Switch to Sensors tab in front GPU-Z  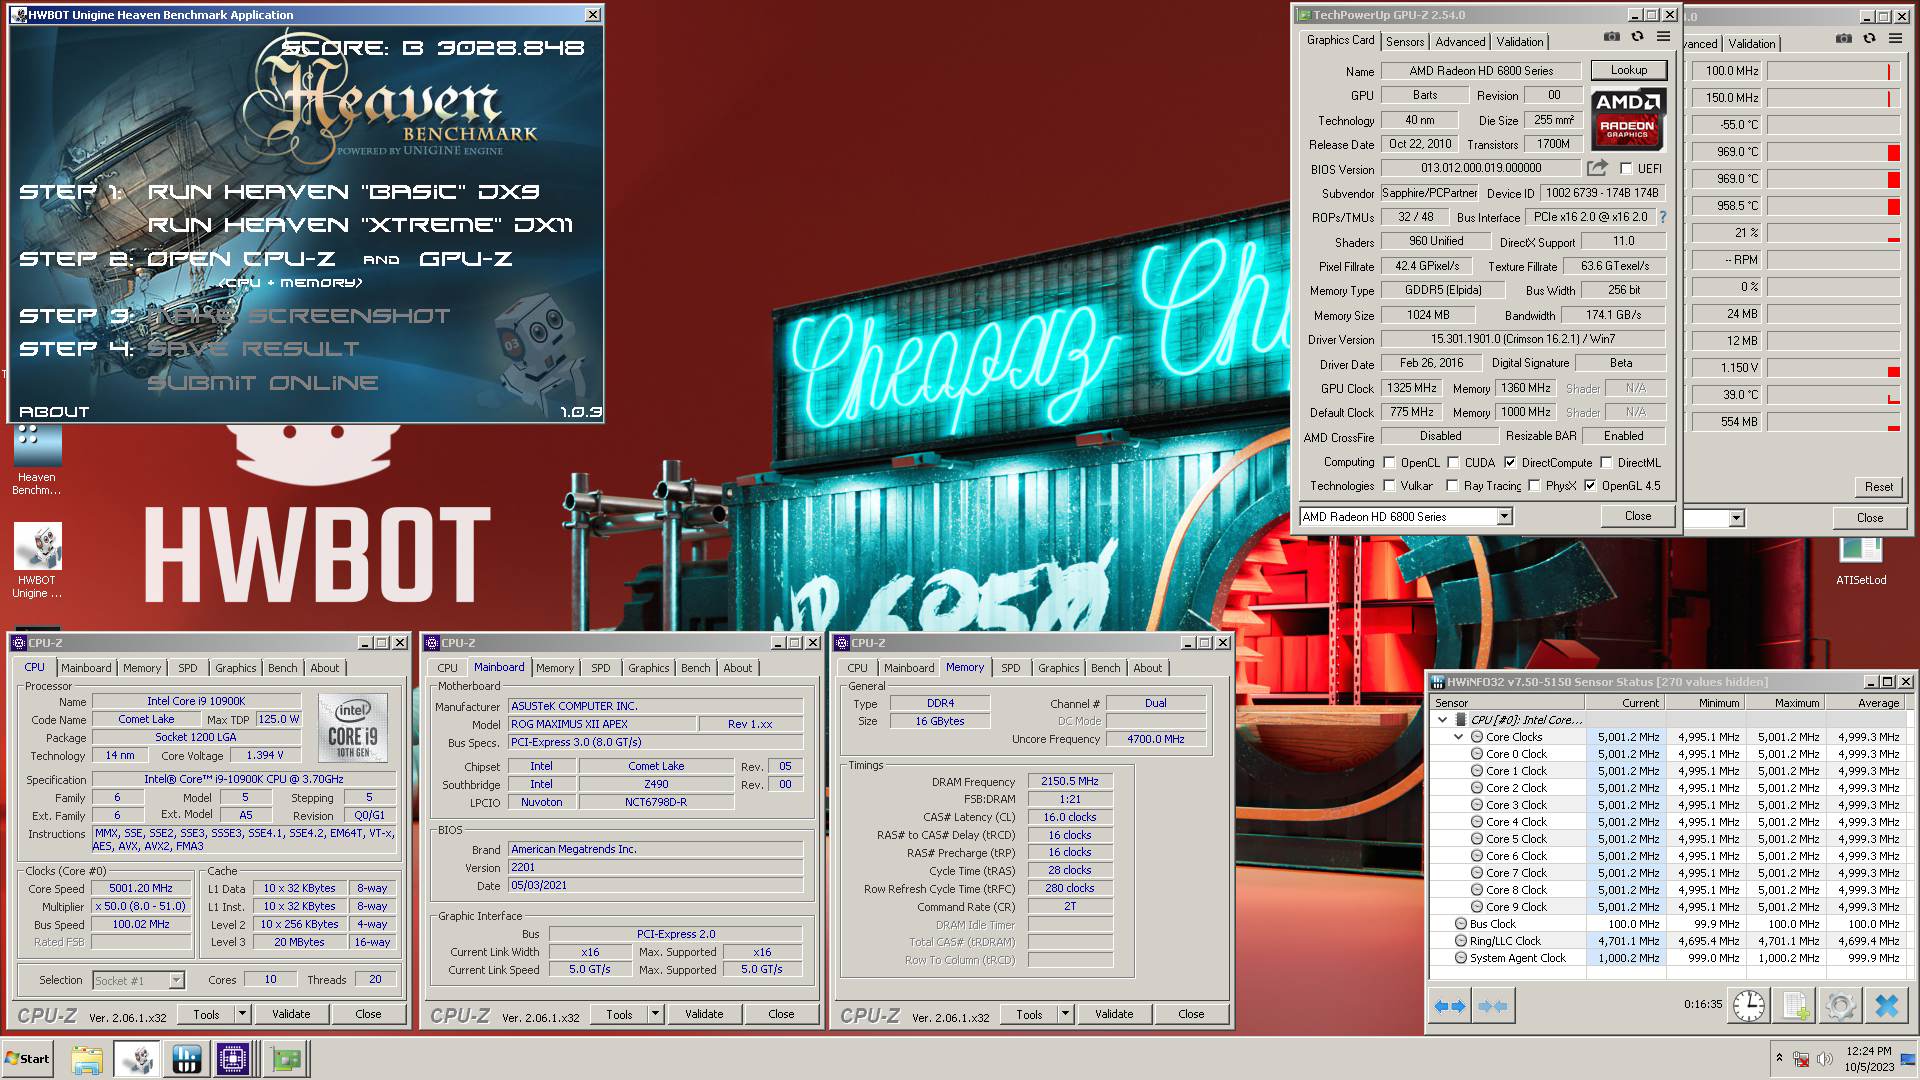pos(1405,42)
